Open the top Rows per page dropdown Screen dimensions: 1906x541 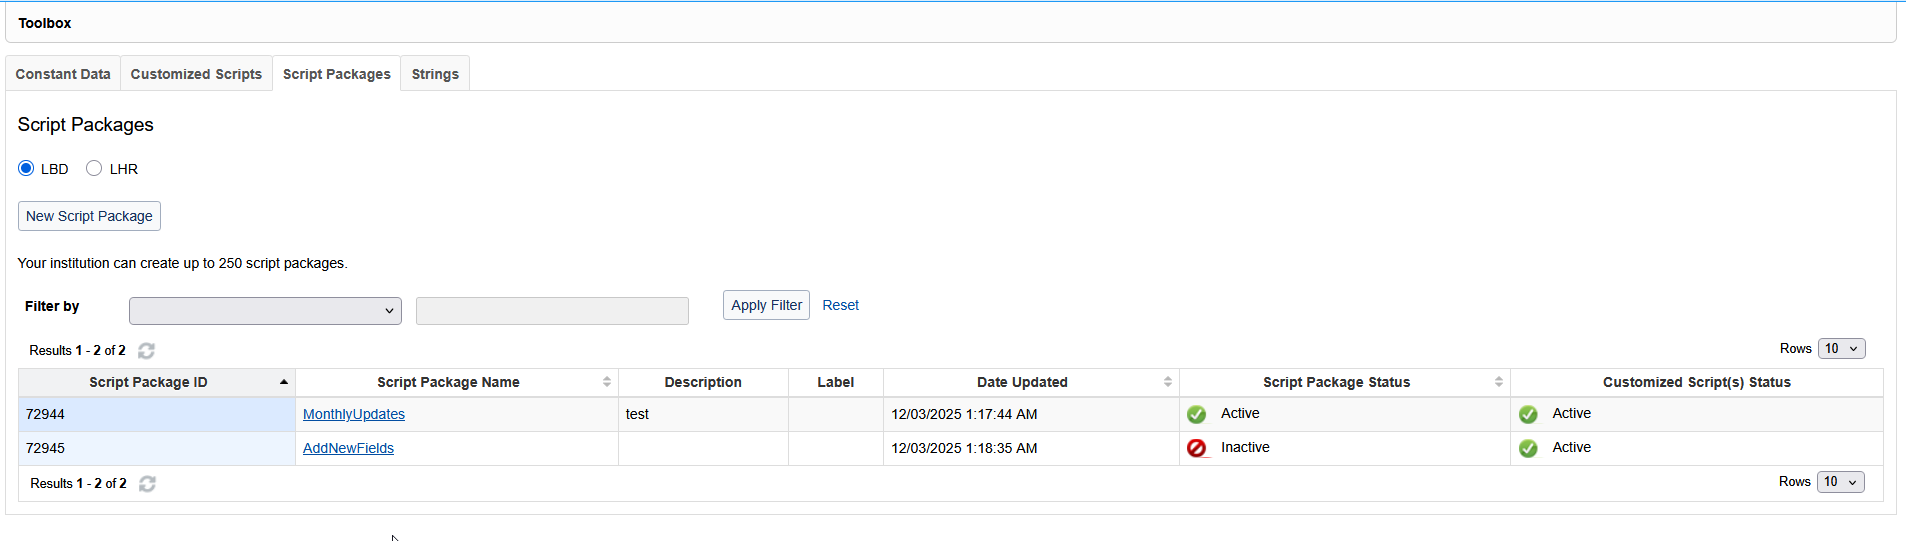[x=1841, y=349]
